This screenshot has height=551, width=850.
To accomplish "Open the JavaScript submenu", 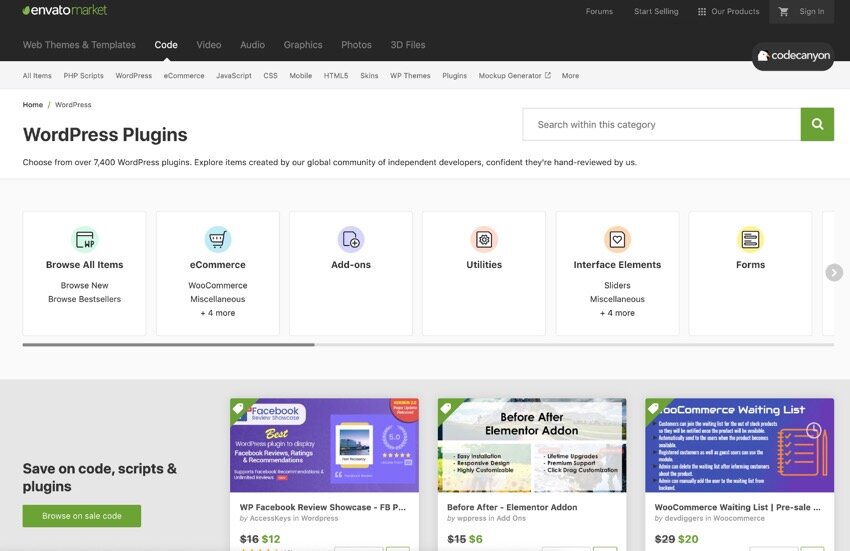I will coord(234,75).
